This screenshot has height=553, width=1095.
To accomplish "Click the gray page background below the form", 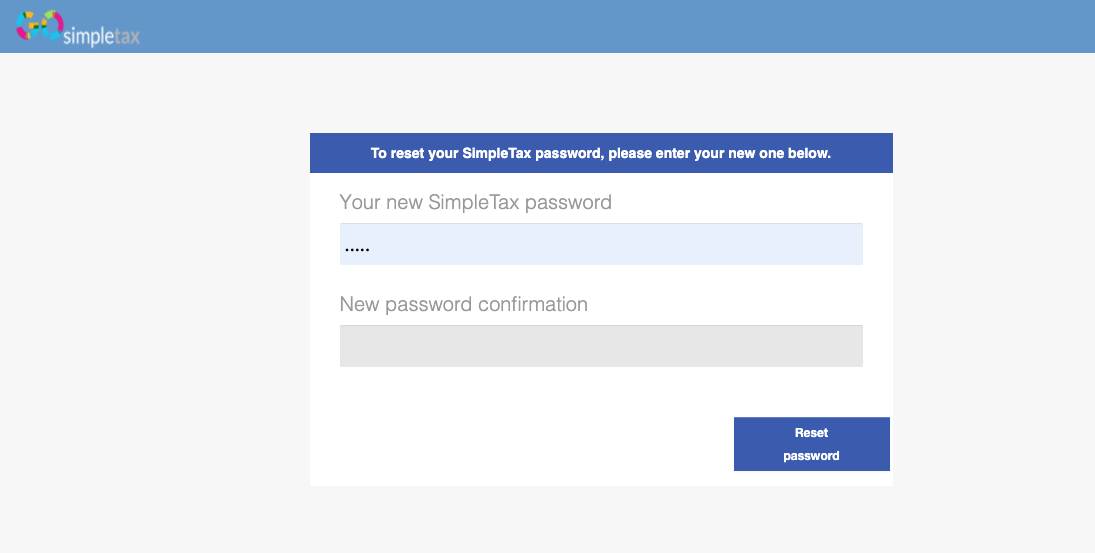I will [600, 520].
